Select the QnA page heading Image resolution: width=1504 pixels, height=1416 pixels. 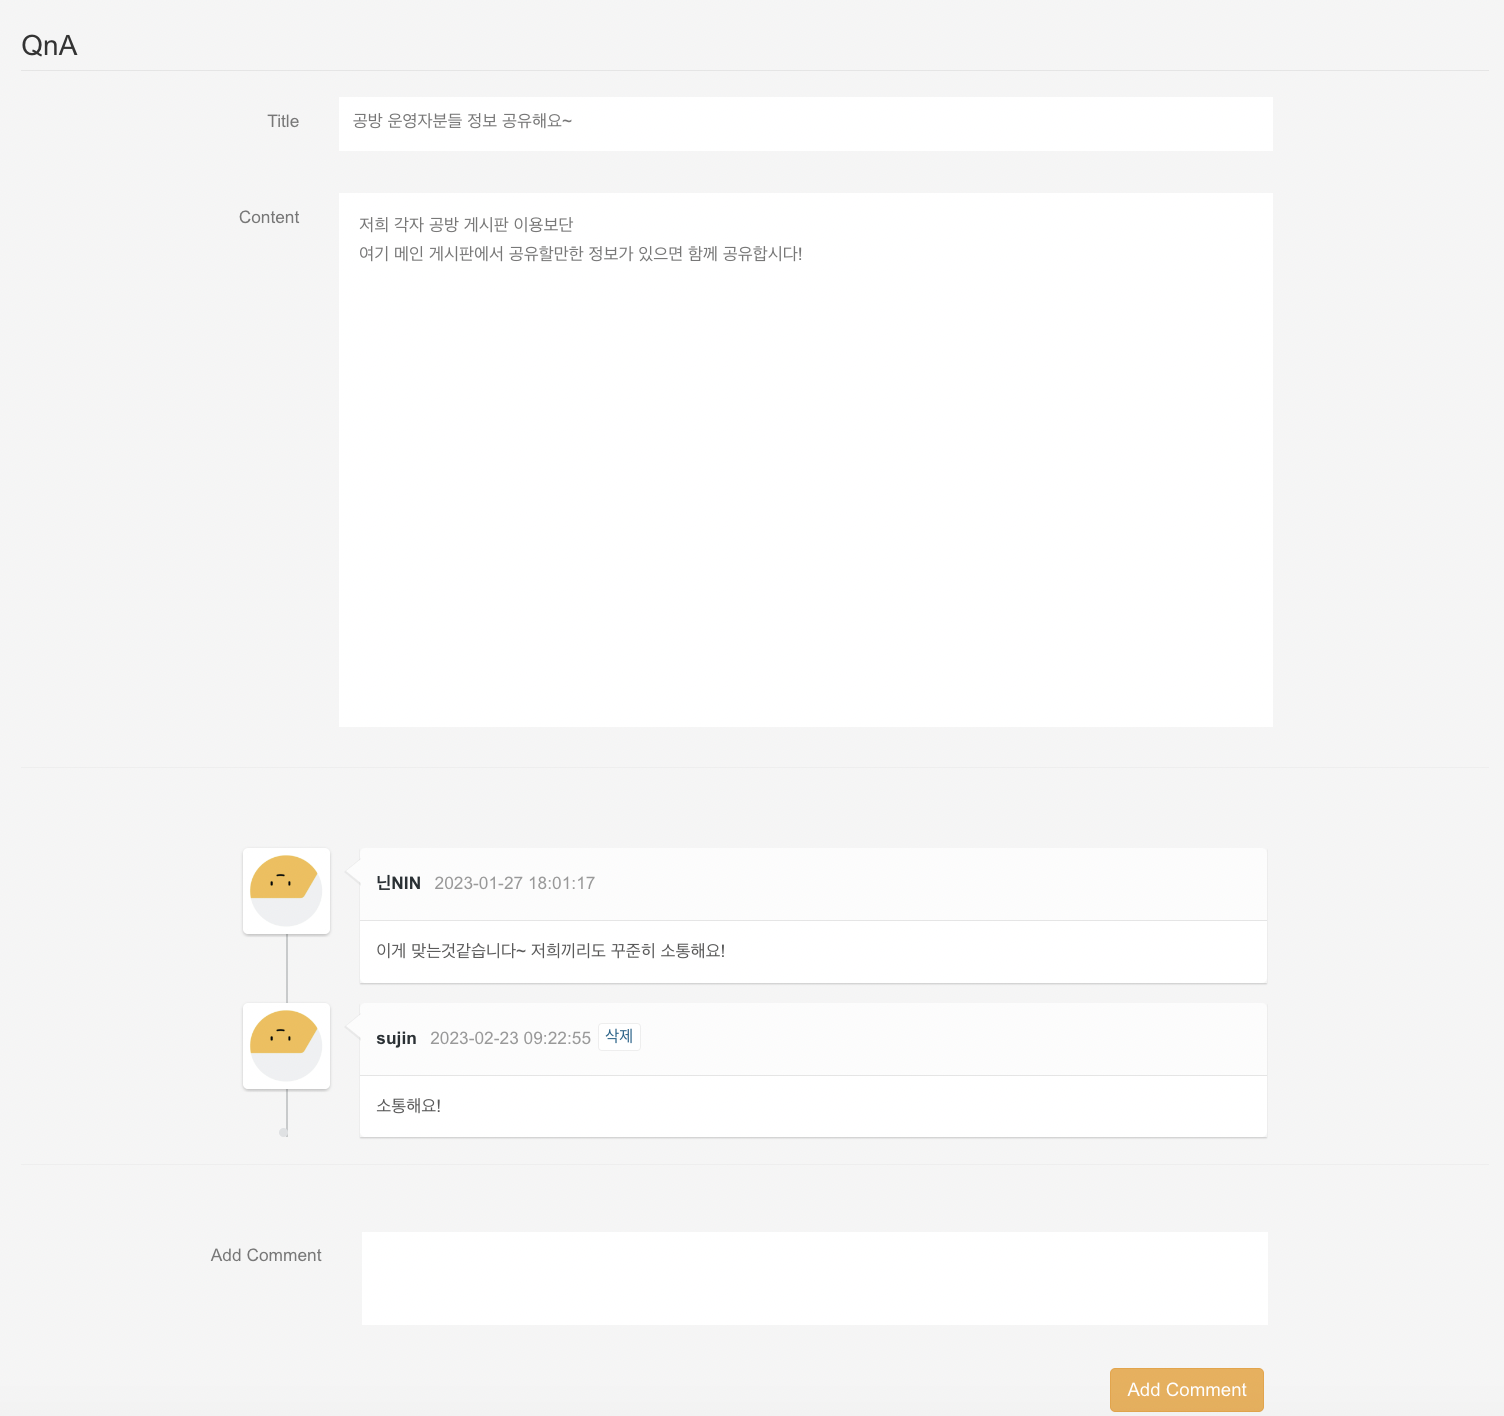pyautogui.click(x=50, y=45)
